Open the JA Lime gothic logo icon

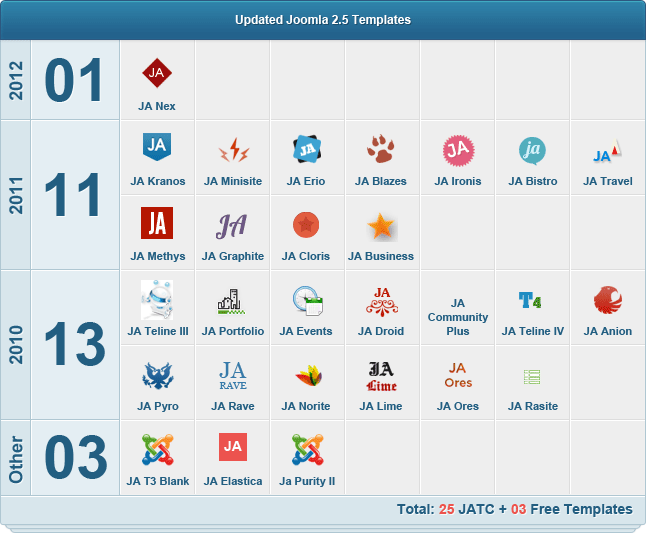(x=382, y=376)
